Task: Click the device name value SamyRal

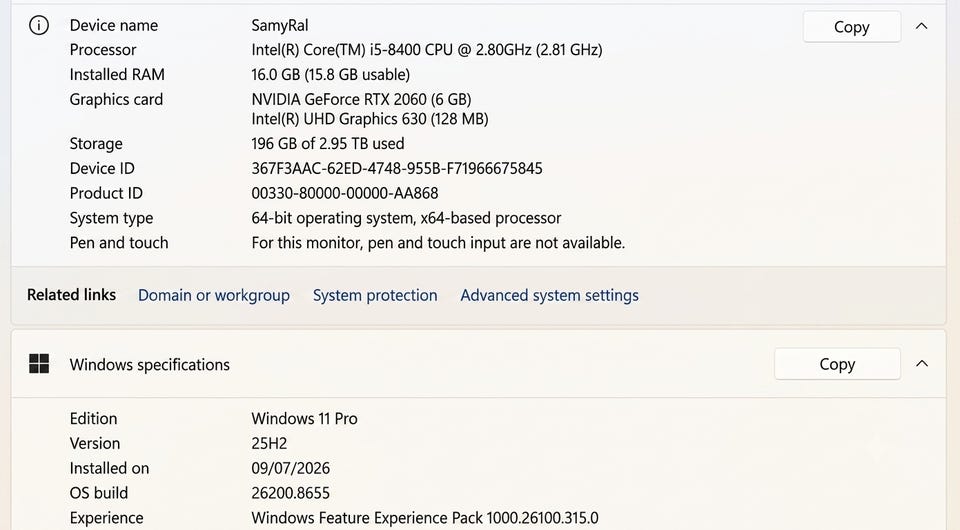Action: coord(280,25)
